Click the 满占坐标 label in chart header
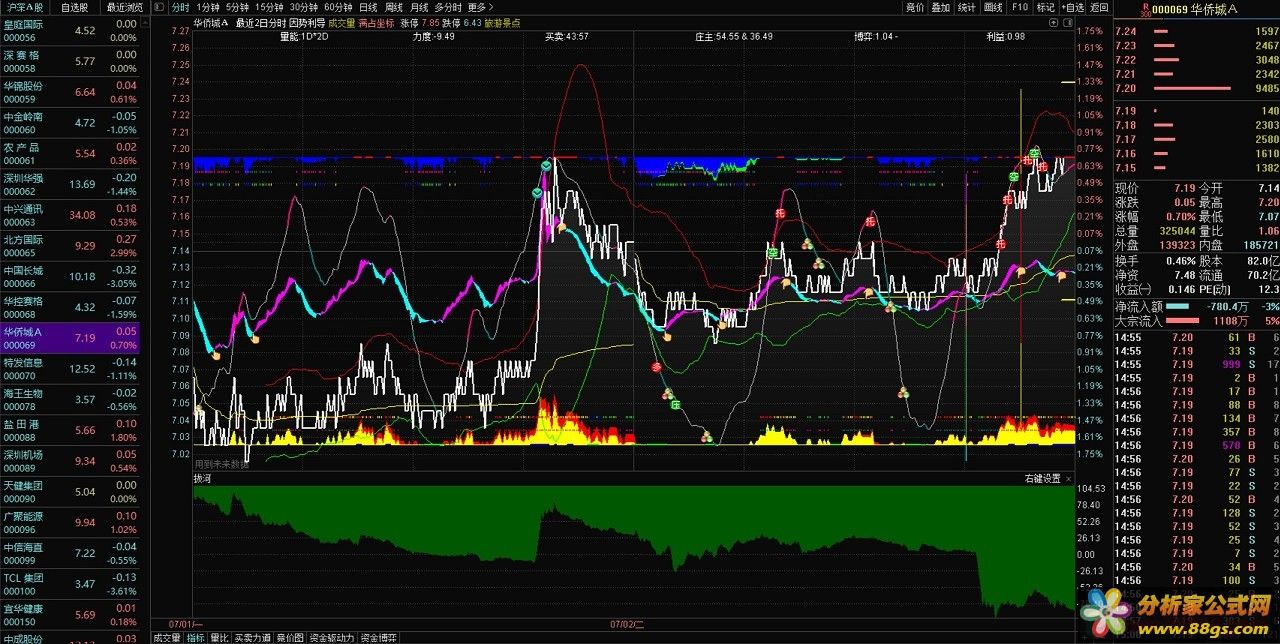The width and height of the screenshot is (1280, 644). (377, 21)
